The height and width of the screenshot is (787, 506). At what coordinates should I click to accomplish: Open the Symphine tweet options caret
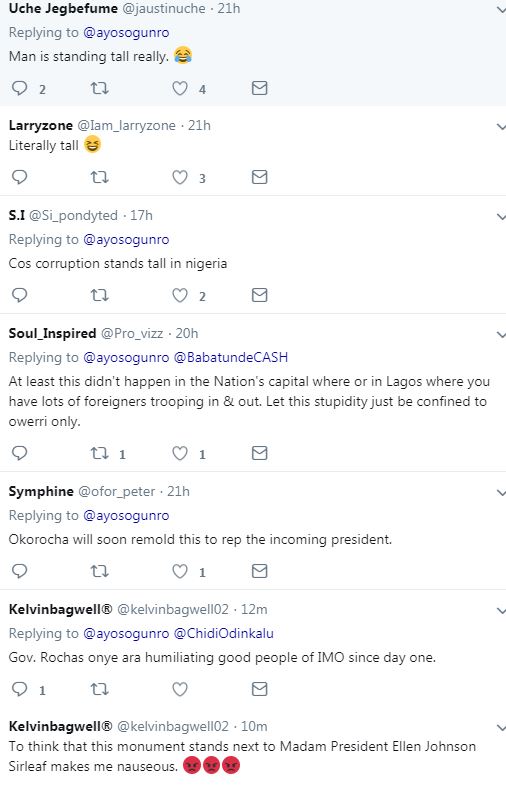point(500,493)
